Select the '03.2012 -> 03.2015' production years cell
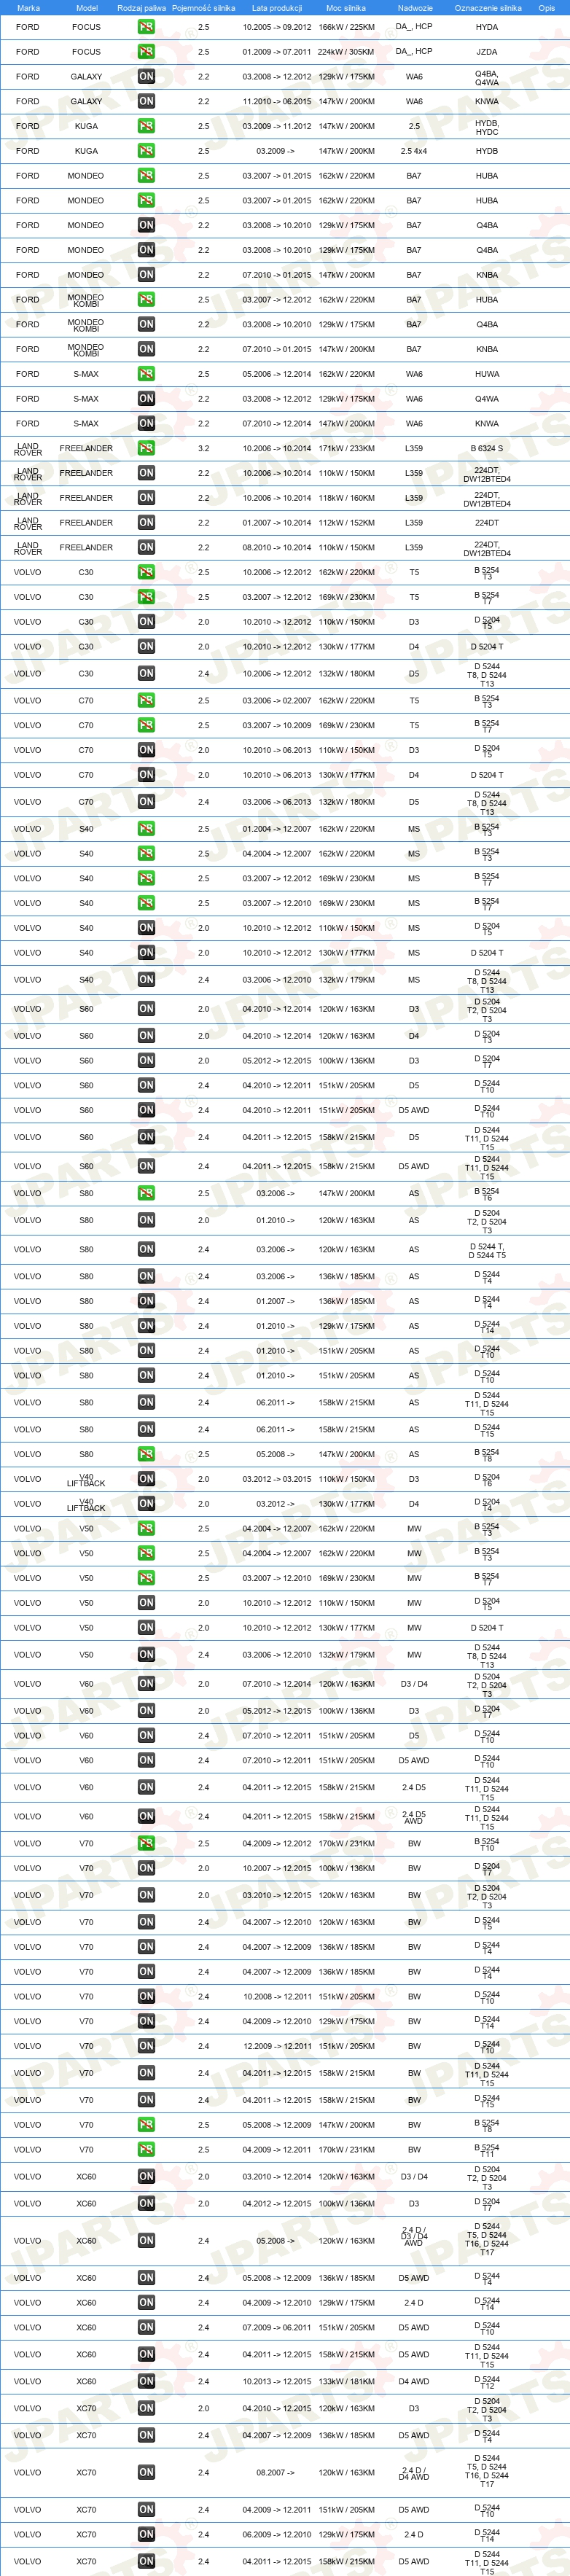This screenshot has width=570, height=2576. point(276,1479)
